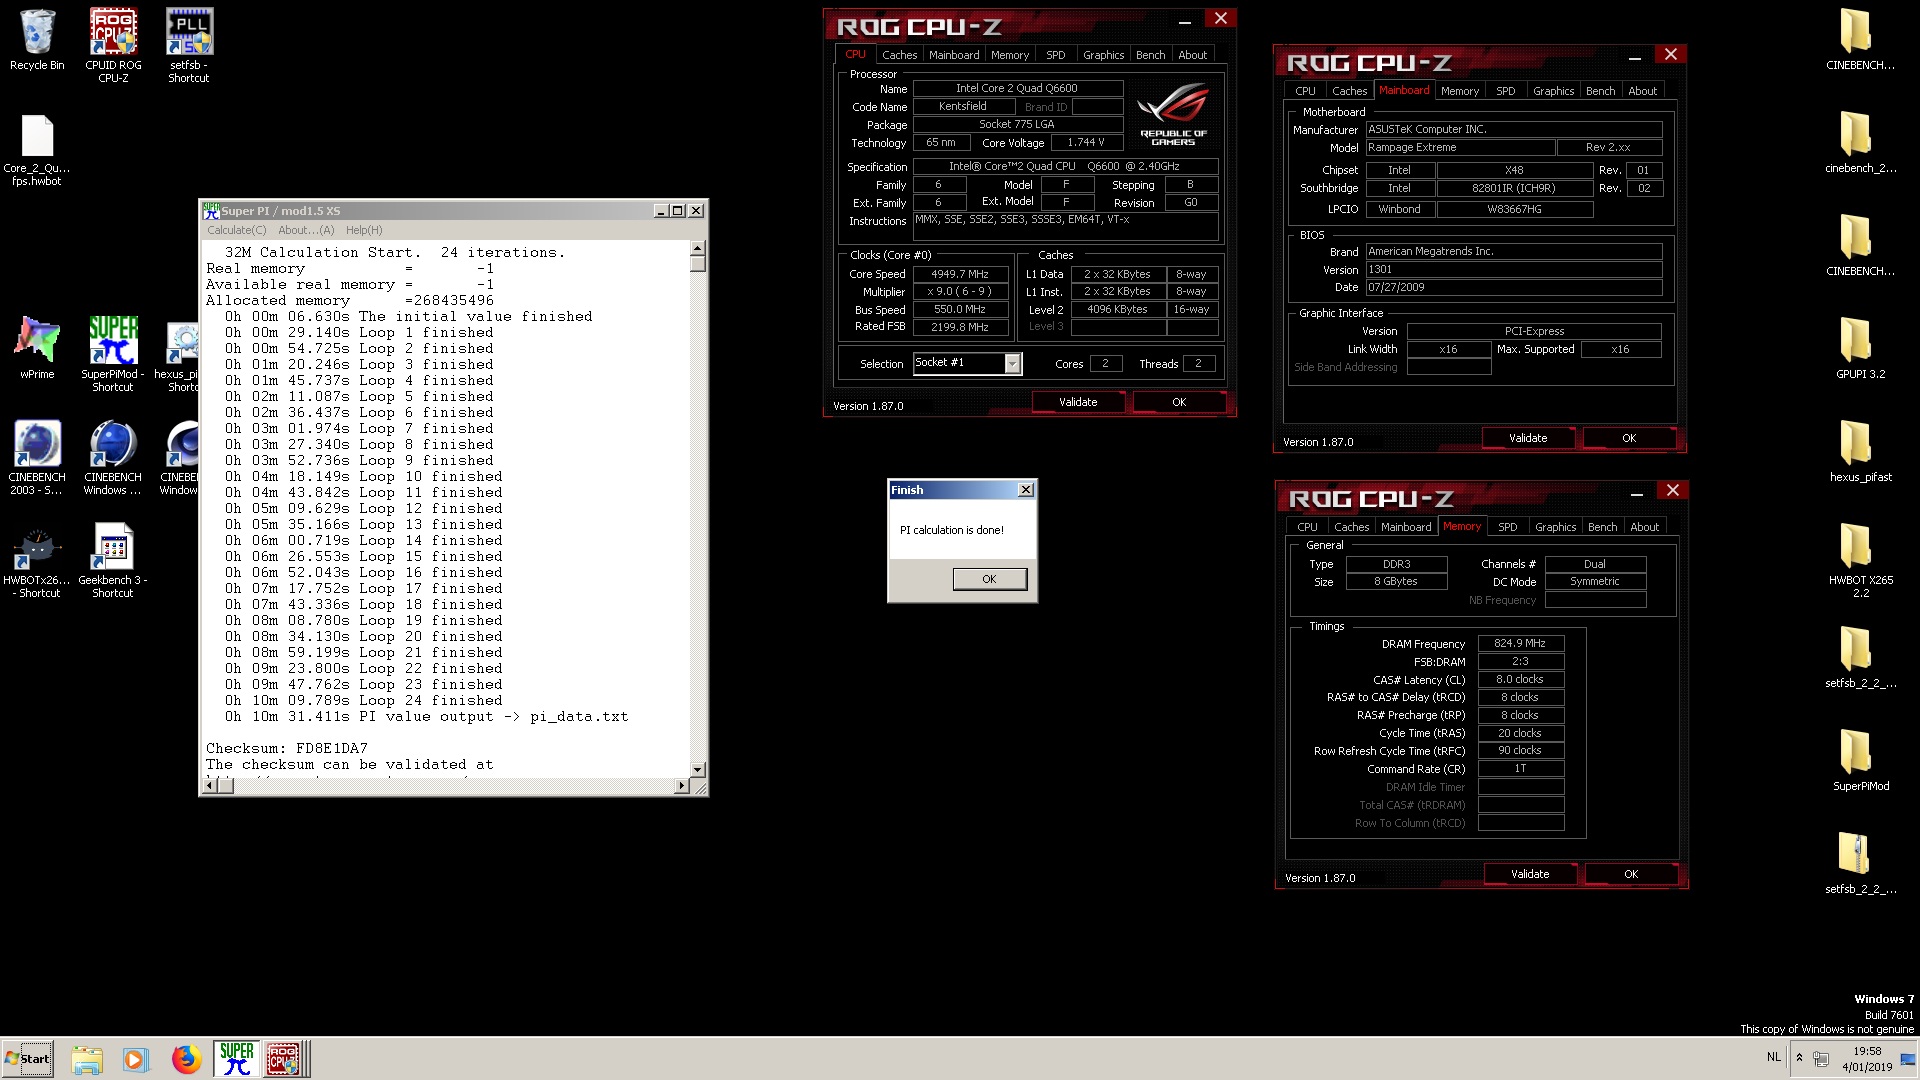
Task: Open the Recycle Bin desktop icon
Action: (x=37, y=40)
